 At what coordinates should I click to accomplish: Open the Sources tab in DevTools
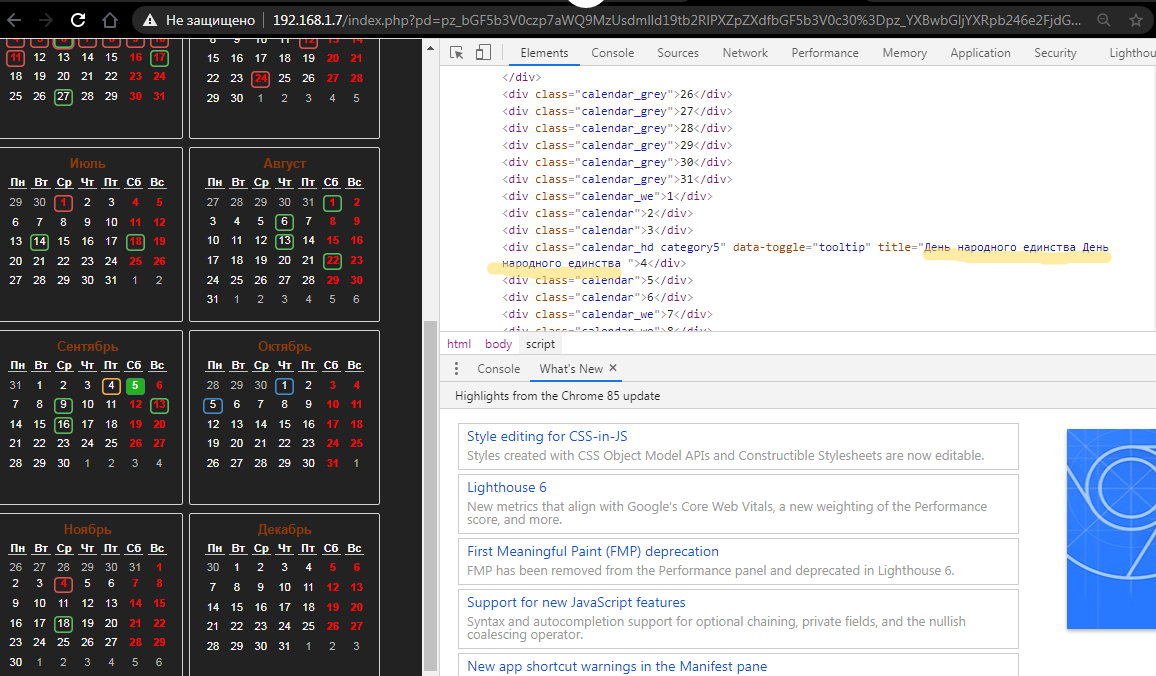click(678, 53)
